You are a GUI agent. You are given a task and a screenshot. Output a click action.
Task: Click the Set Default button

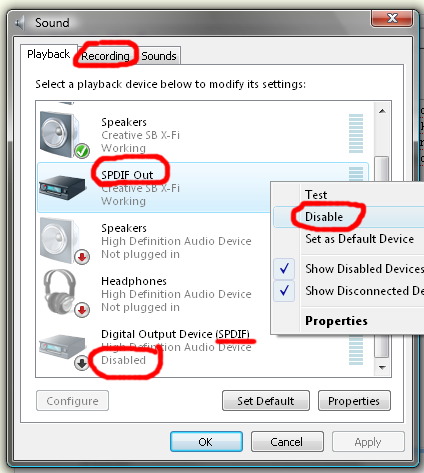click(x=266, y=401)
